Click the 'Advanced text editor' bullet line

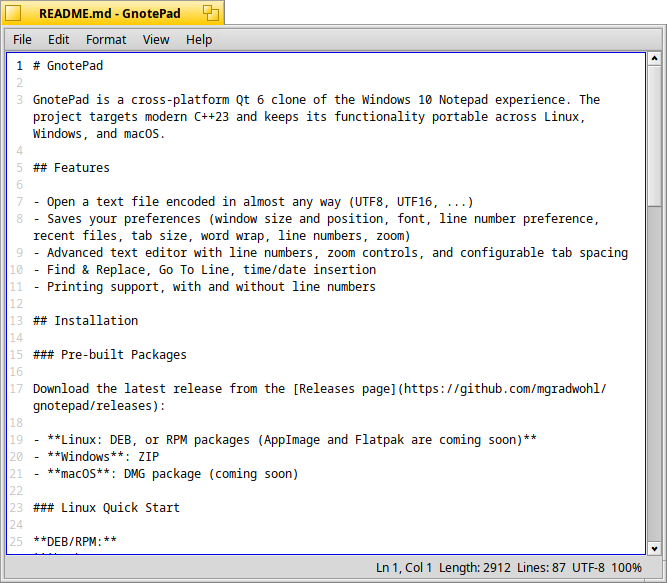pos(331,253)
